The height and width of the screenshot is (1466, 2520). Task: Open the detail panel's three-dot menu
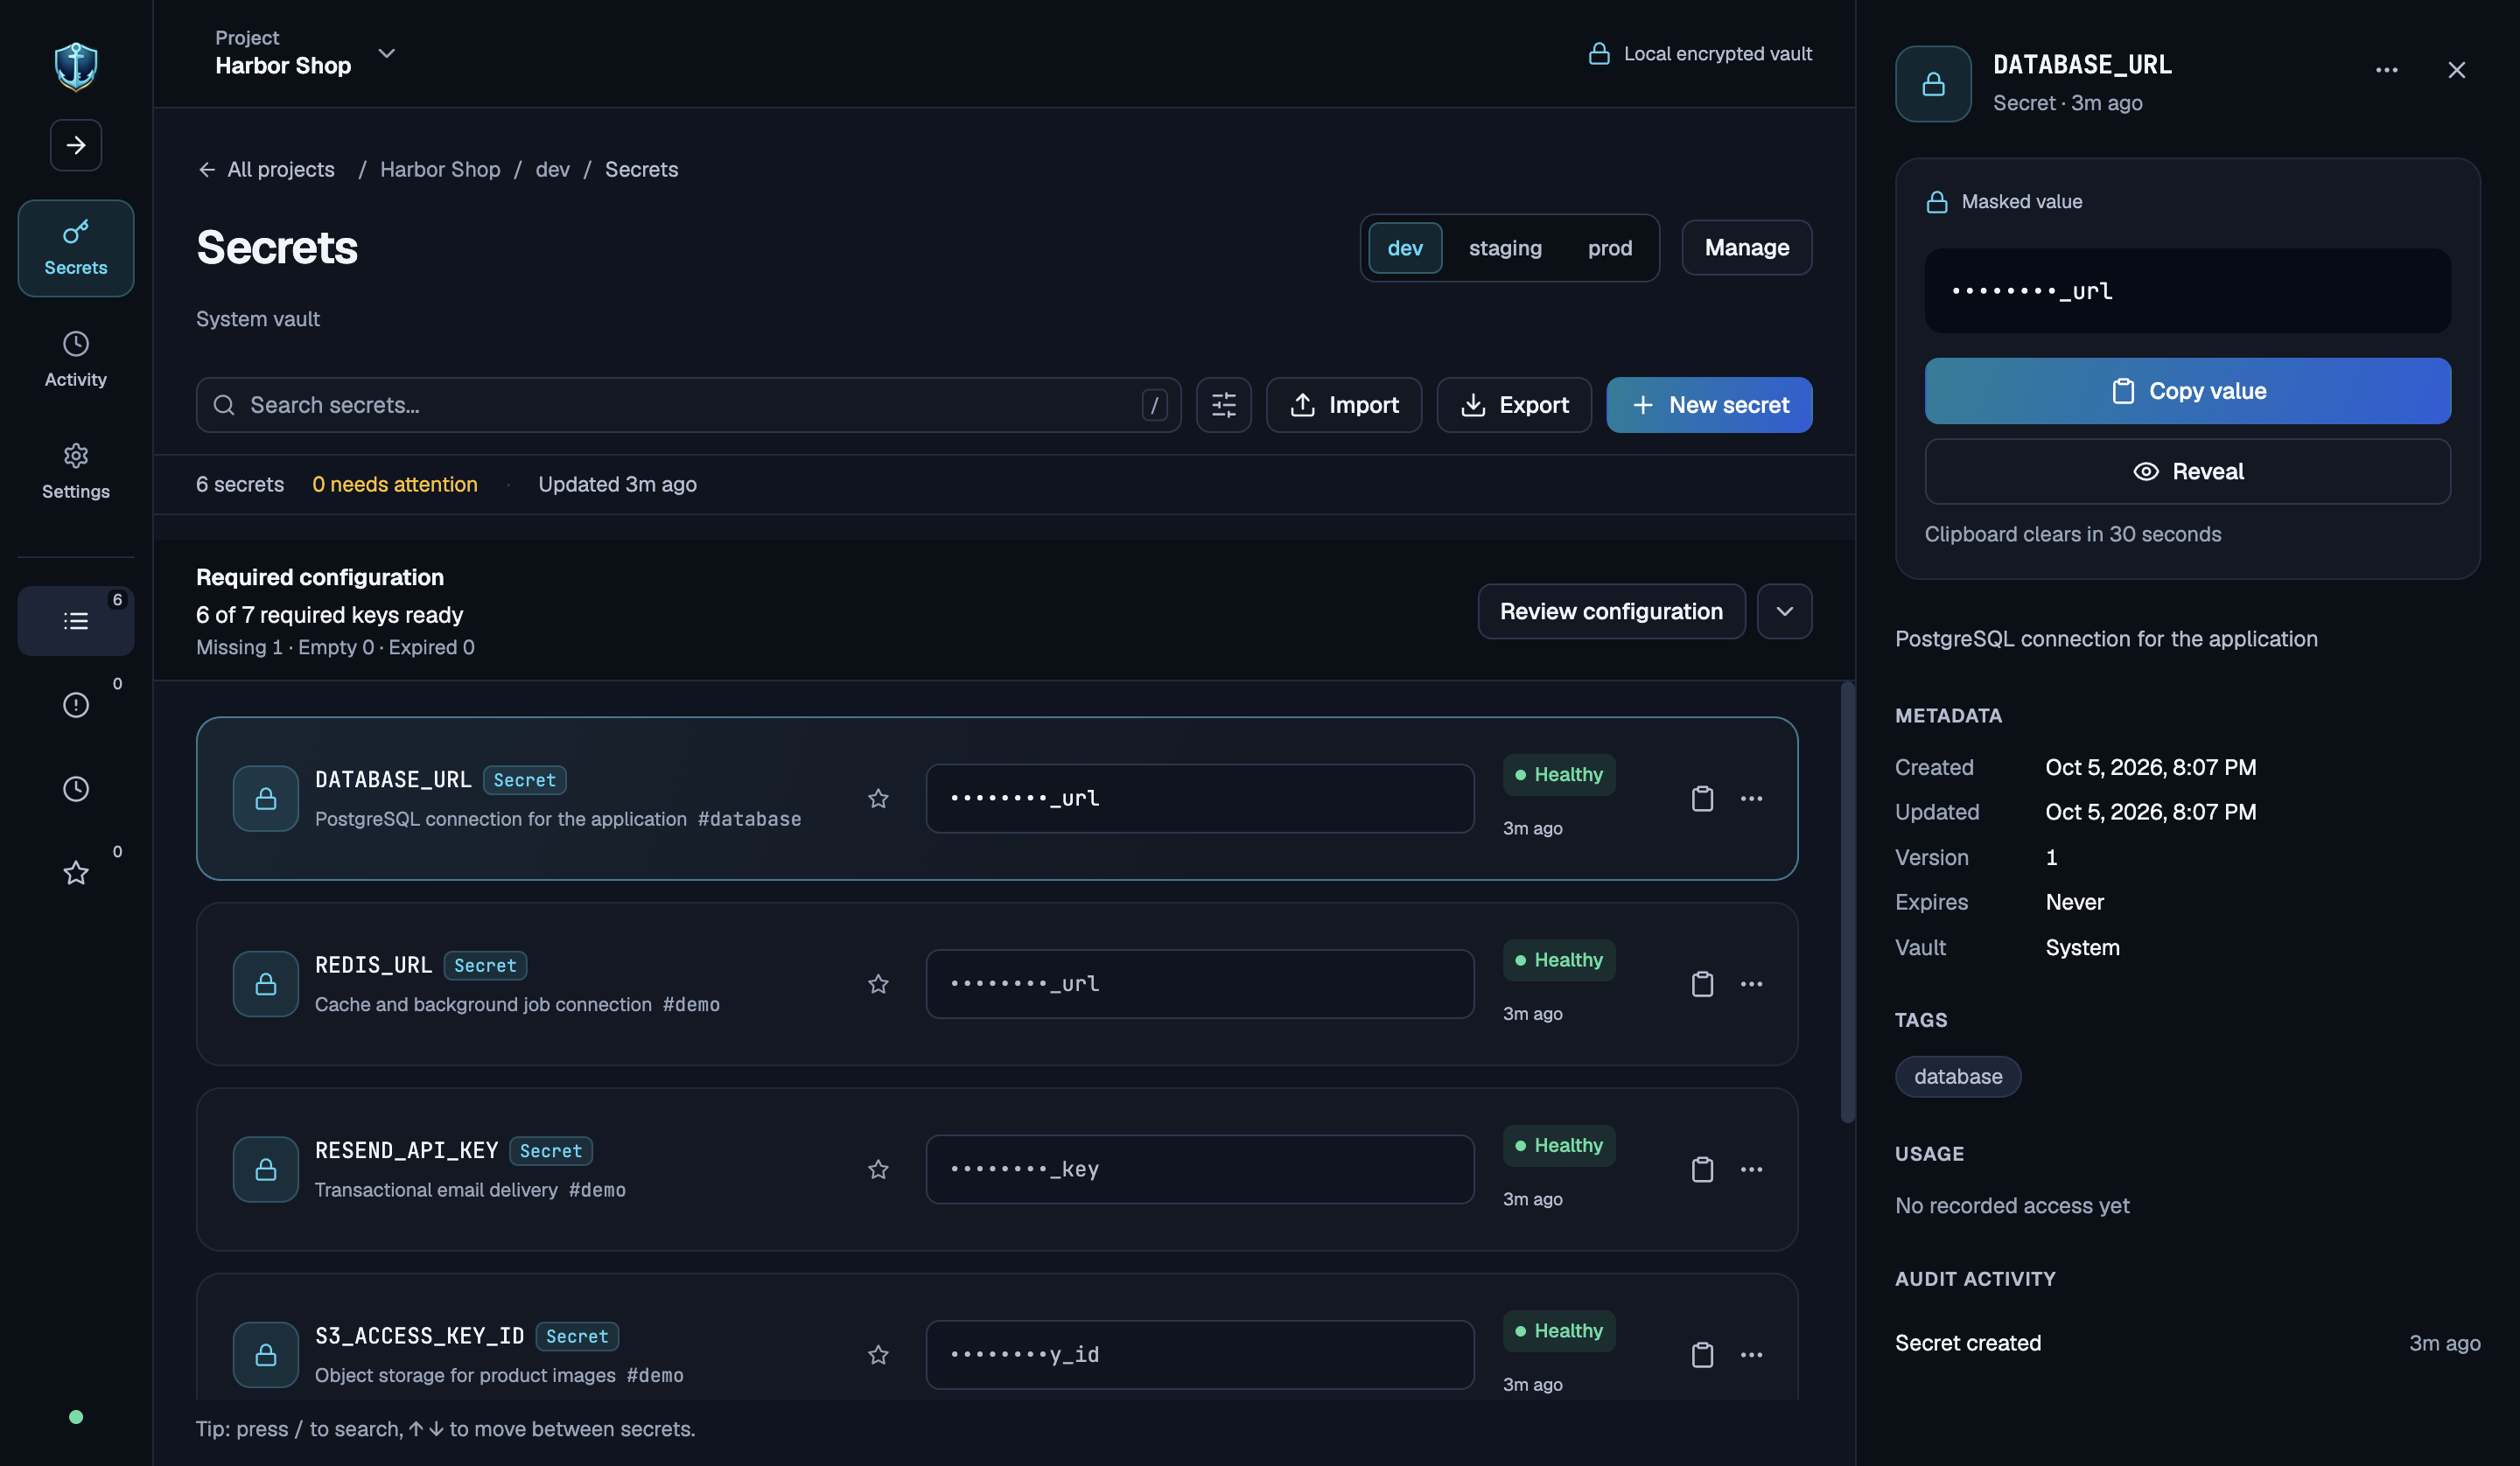2386,70
